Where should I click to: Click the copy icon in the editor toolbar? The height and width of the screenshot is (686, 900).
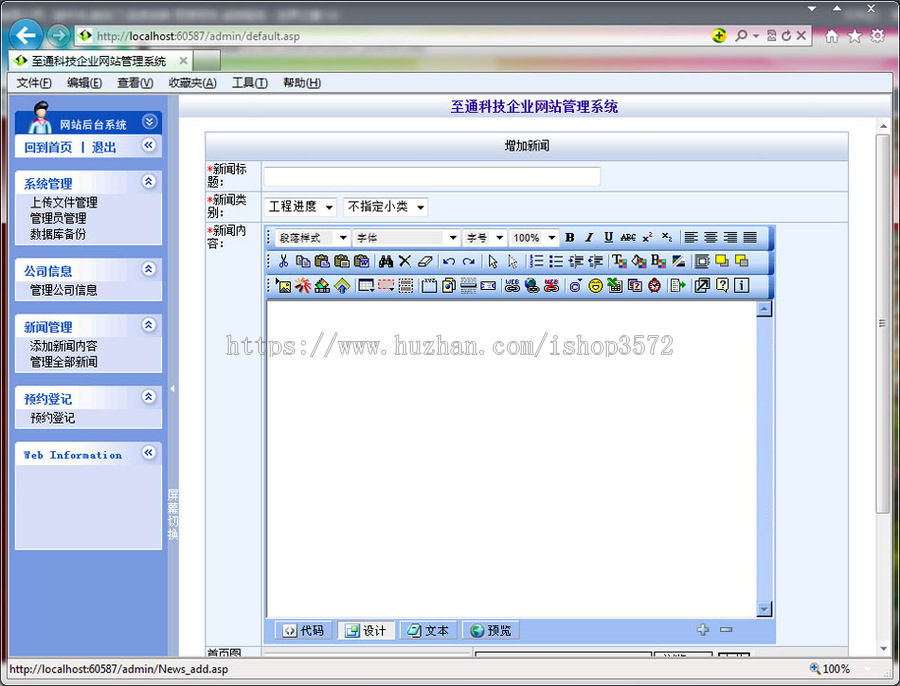click(302, 261)
